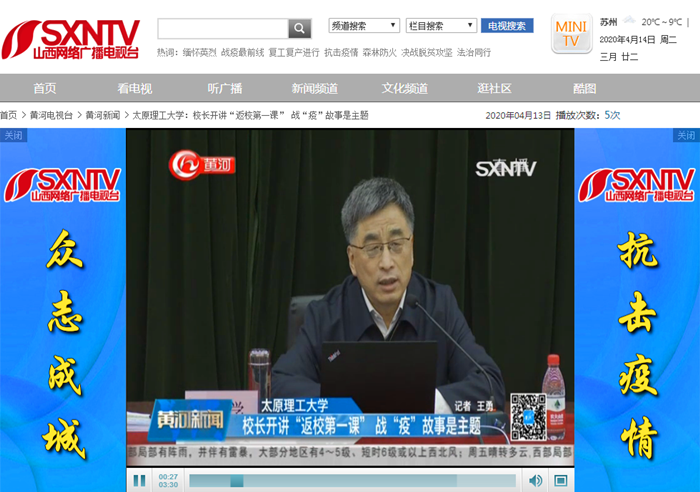Open the 看电视 navigation tab

click(x=135, y=88)
